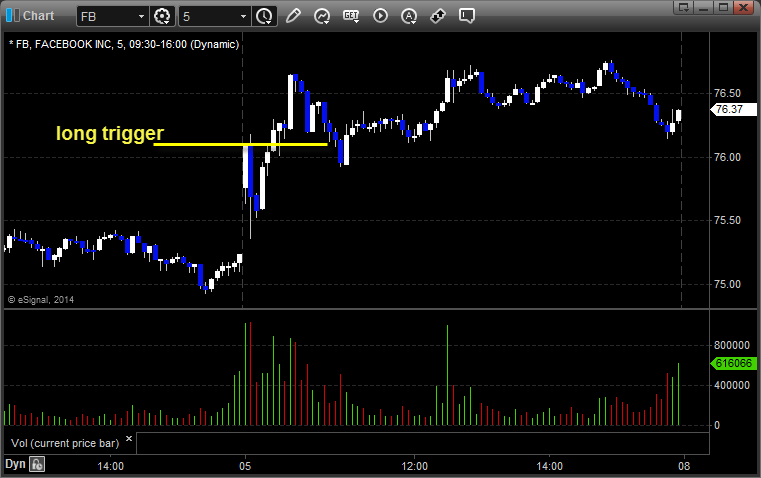Click the Chart window title
Viewport: 761px width, 478px height.
[x=38, y=16]
